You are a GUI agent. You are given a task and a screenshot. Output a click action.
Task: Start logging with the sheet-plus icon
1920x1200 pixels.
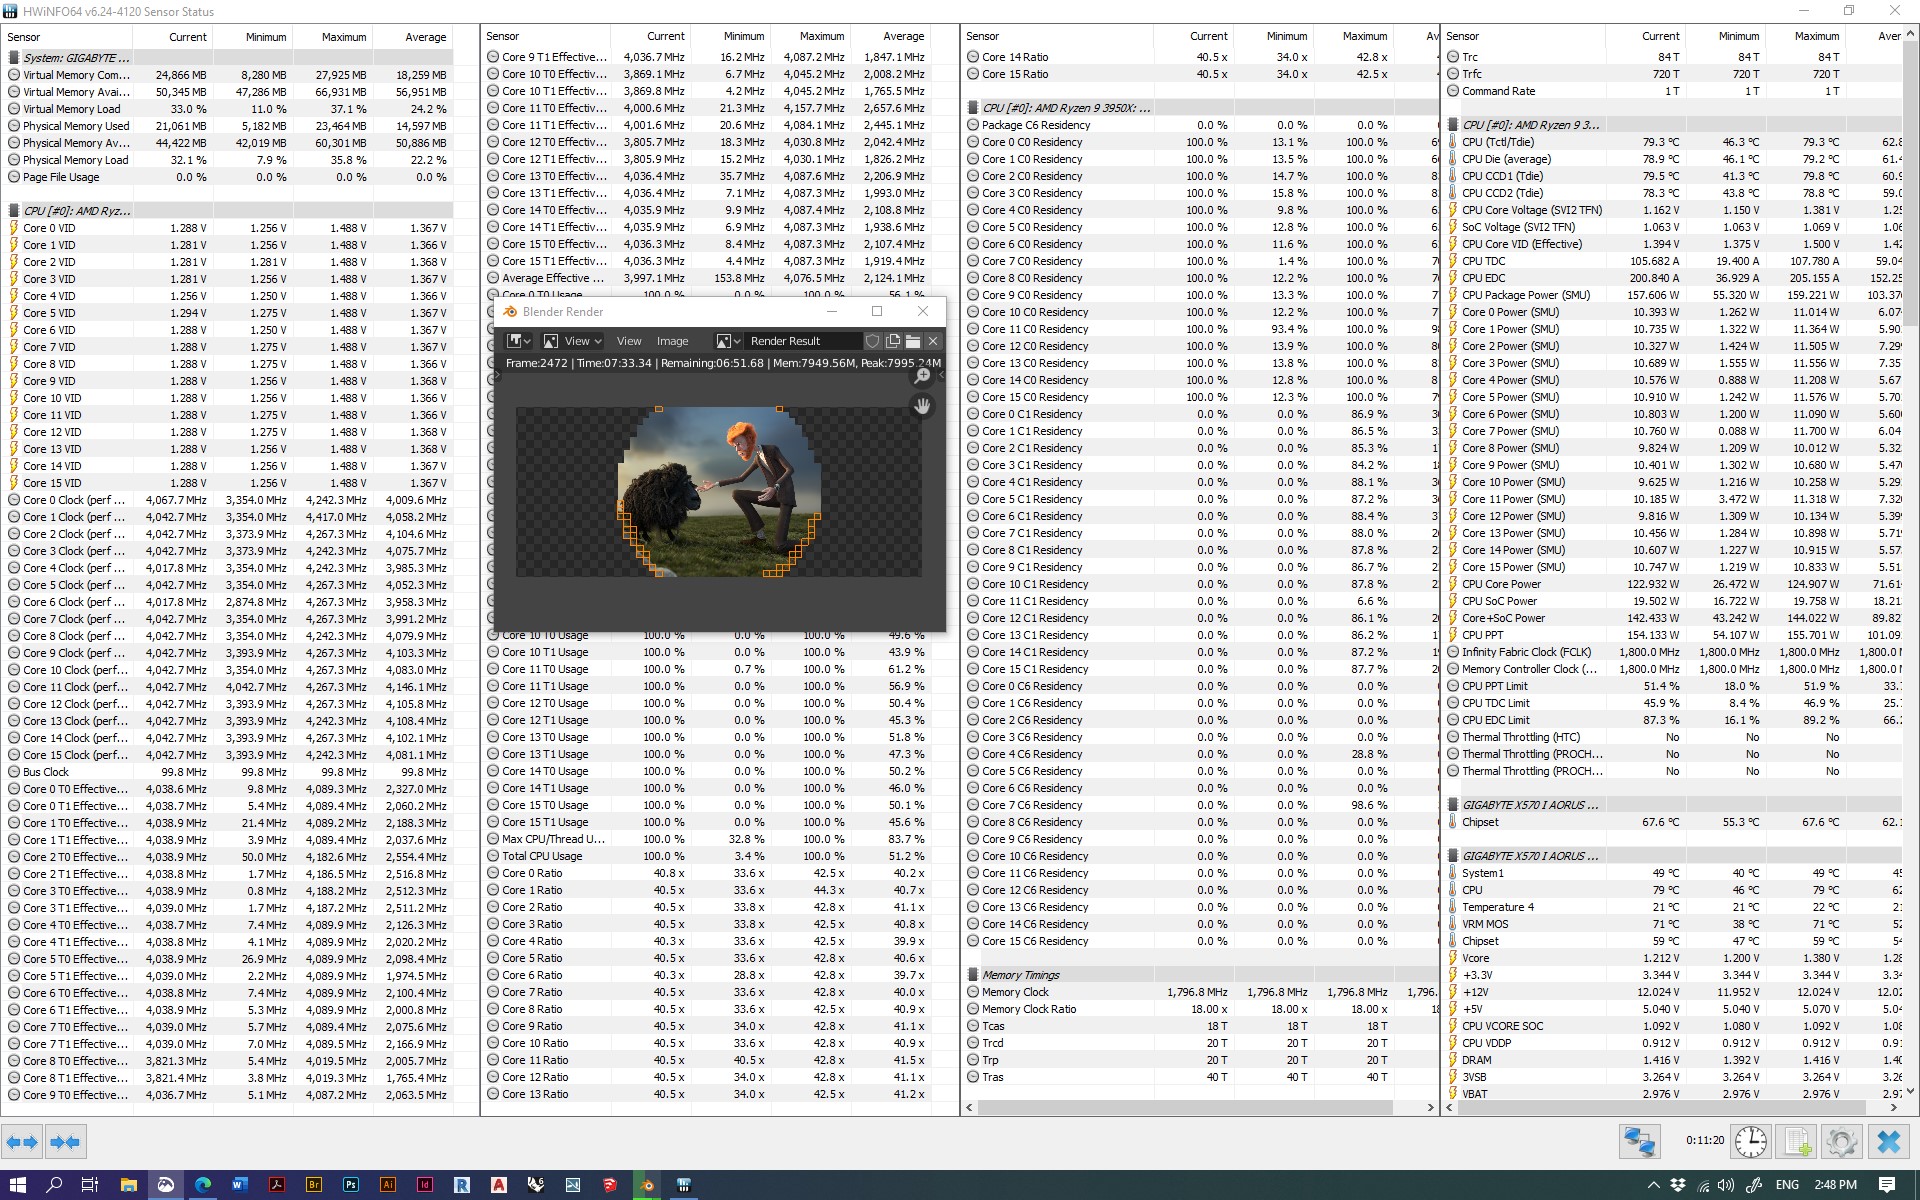tap(1796, 1142)
